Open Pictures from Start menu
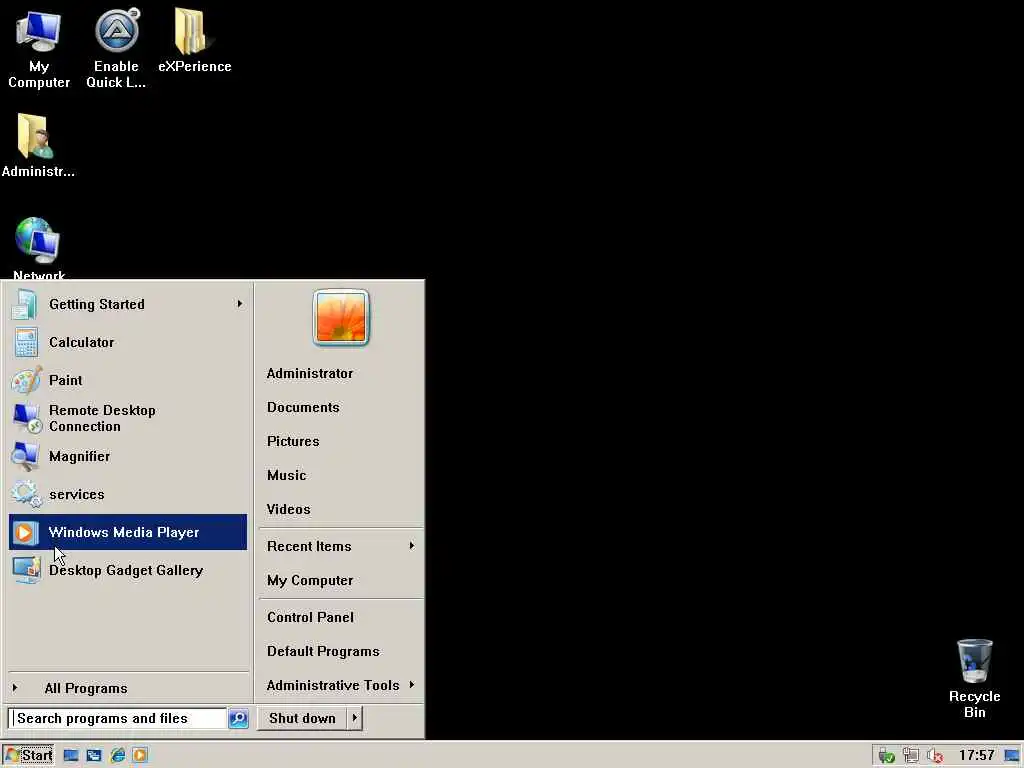The width and height of the screenshot is (1024, 768). click(x=340, y=441)
